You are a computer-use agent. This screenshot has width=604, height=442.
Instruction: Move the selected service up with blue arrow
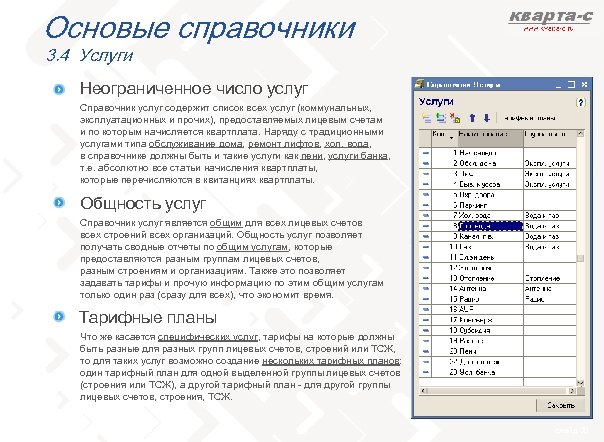[x=472, y=118]
